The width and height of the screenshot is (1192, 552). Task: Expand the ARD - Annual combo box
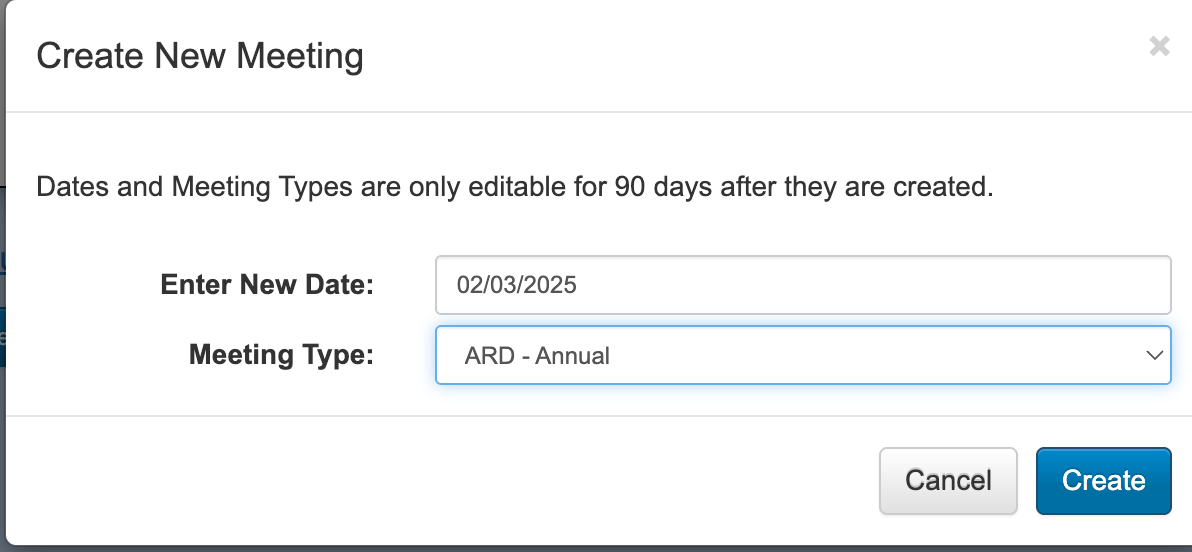(x=803, y=355)
